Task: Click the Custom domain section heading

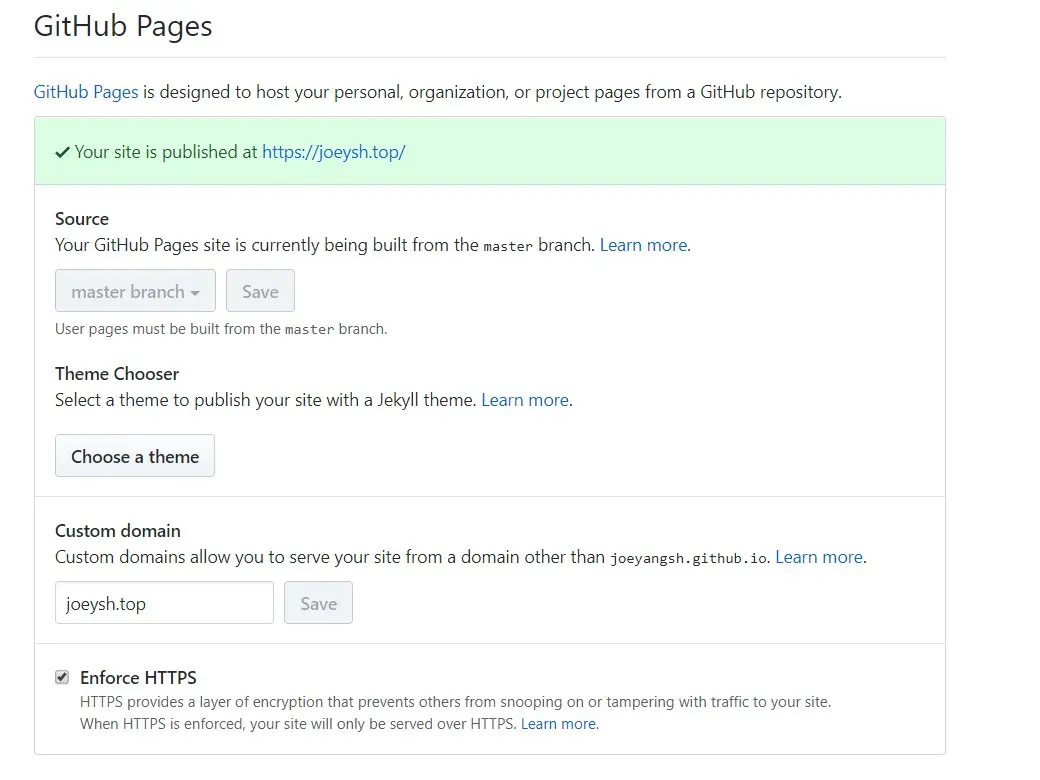Action: pyautogui.click(x=117, y=531)
